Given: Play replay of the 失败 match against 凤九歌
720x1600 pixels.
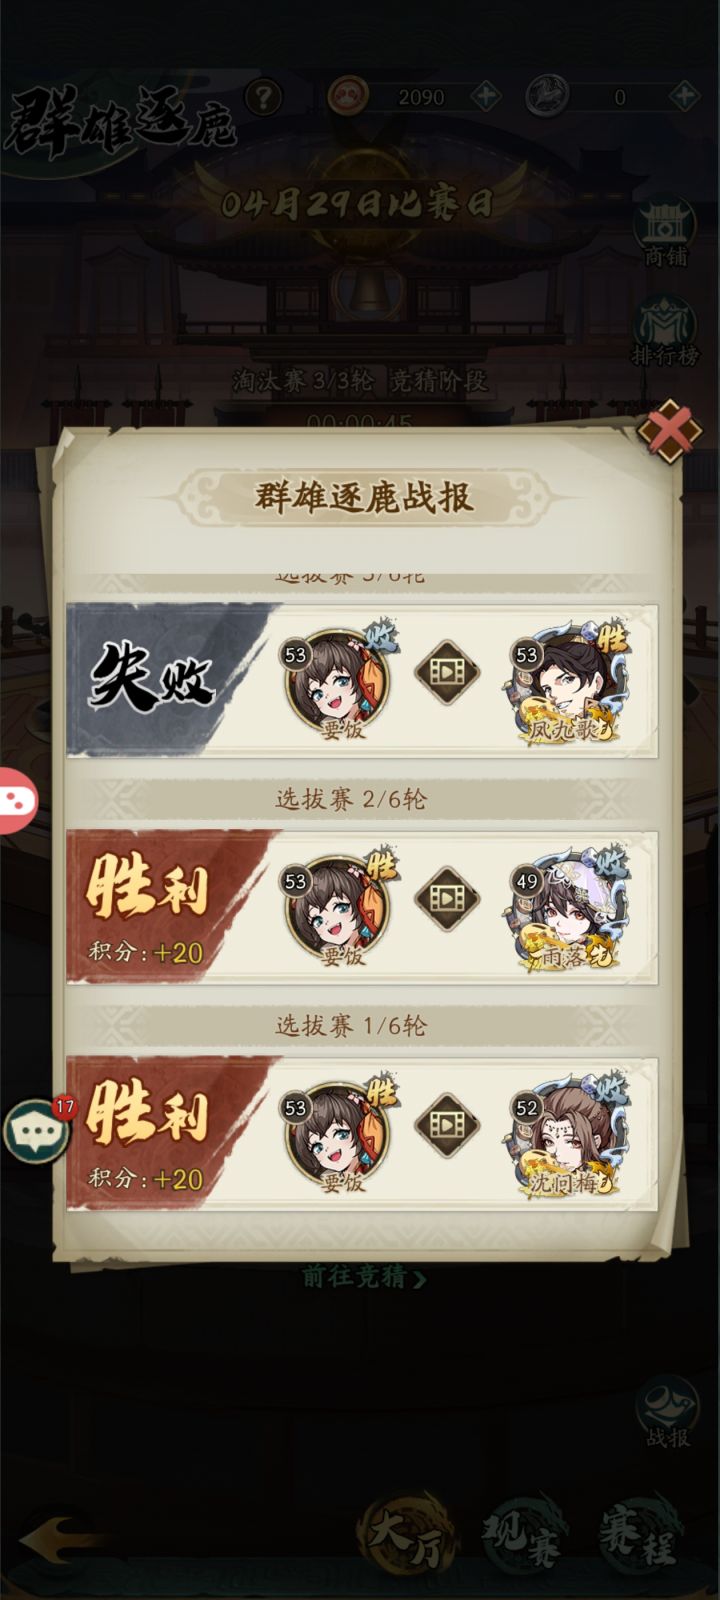Looking at the screenshot, I should (448, 672).
